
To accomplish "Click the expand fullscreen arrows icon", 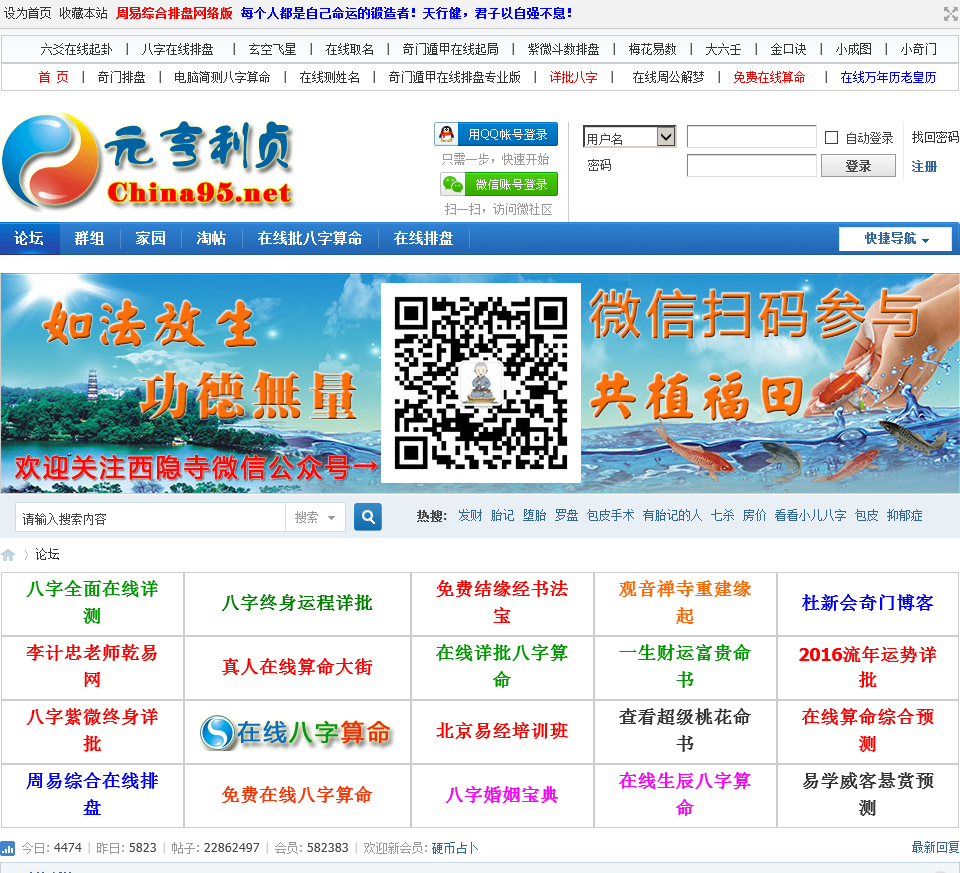I will [951, 13].
